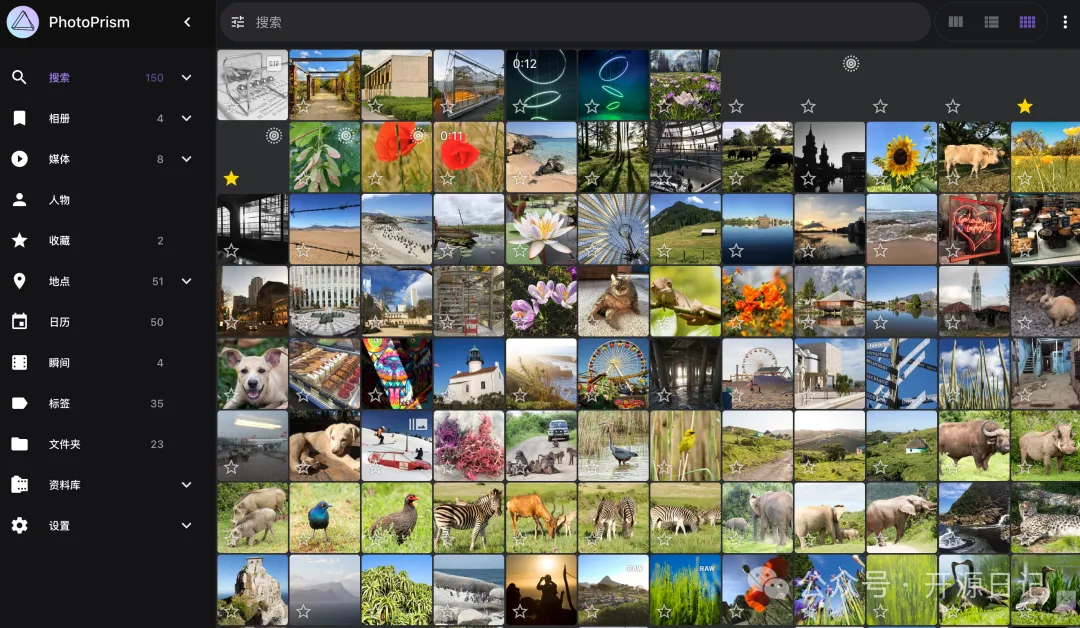Viewport: 1080px width, 628px height.
Task: Click the PhotoPrism logo icon
Action: [x=22, y=22]
